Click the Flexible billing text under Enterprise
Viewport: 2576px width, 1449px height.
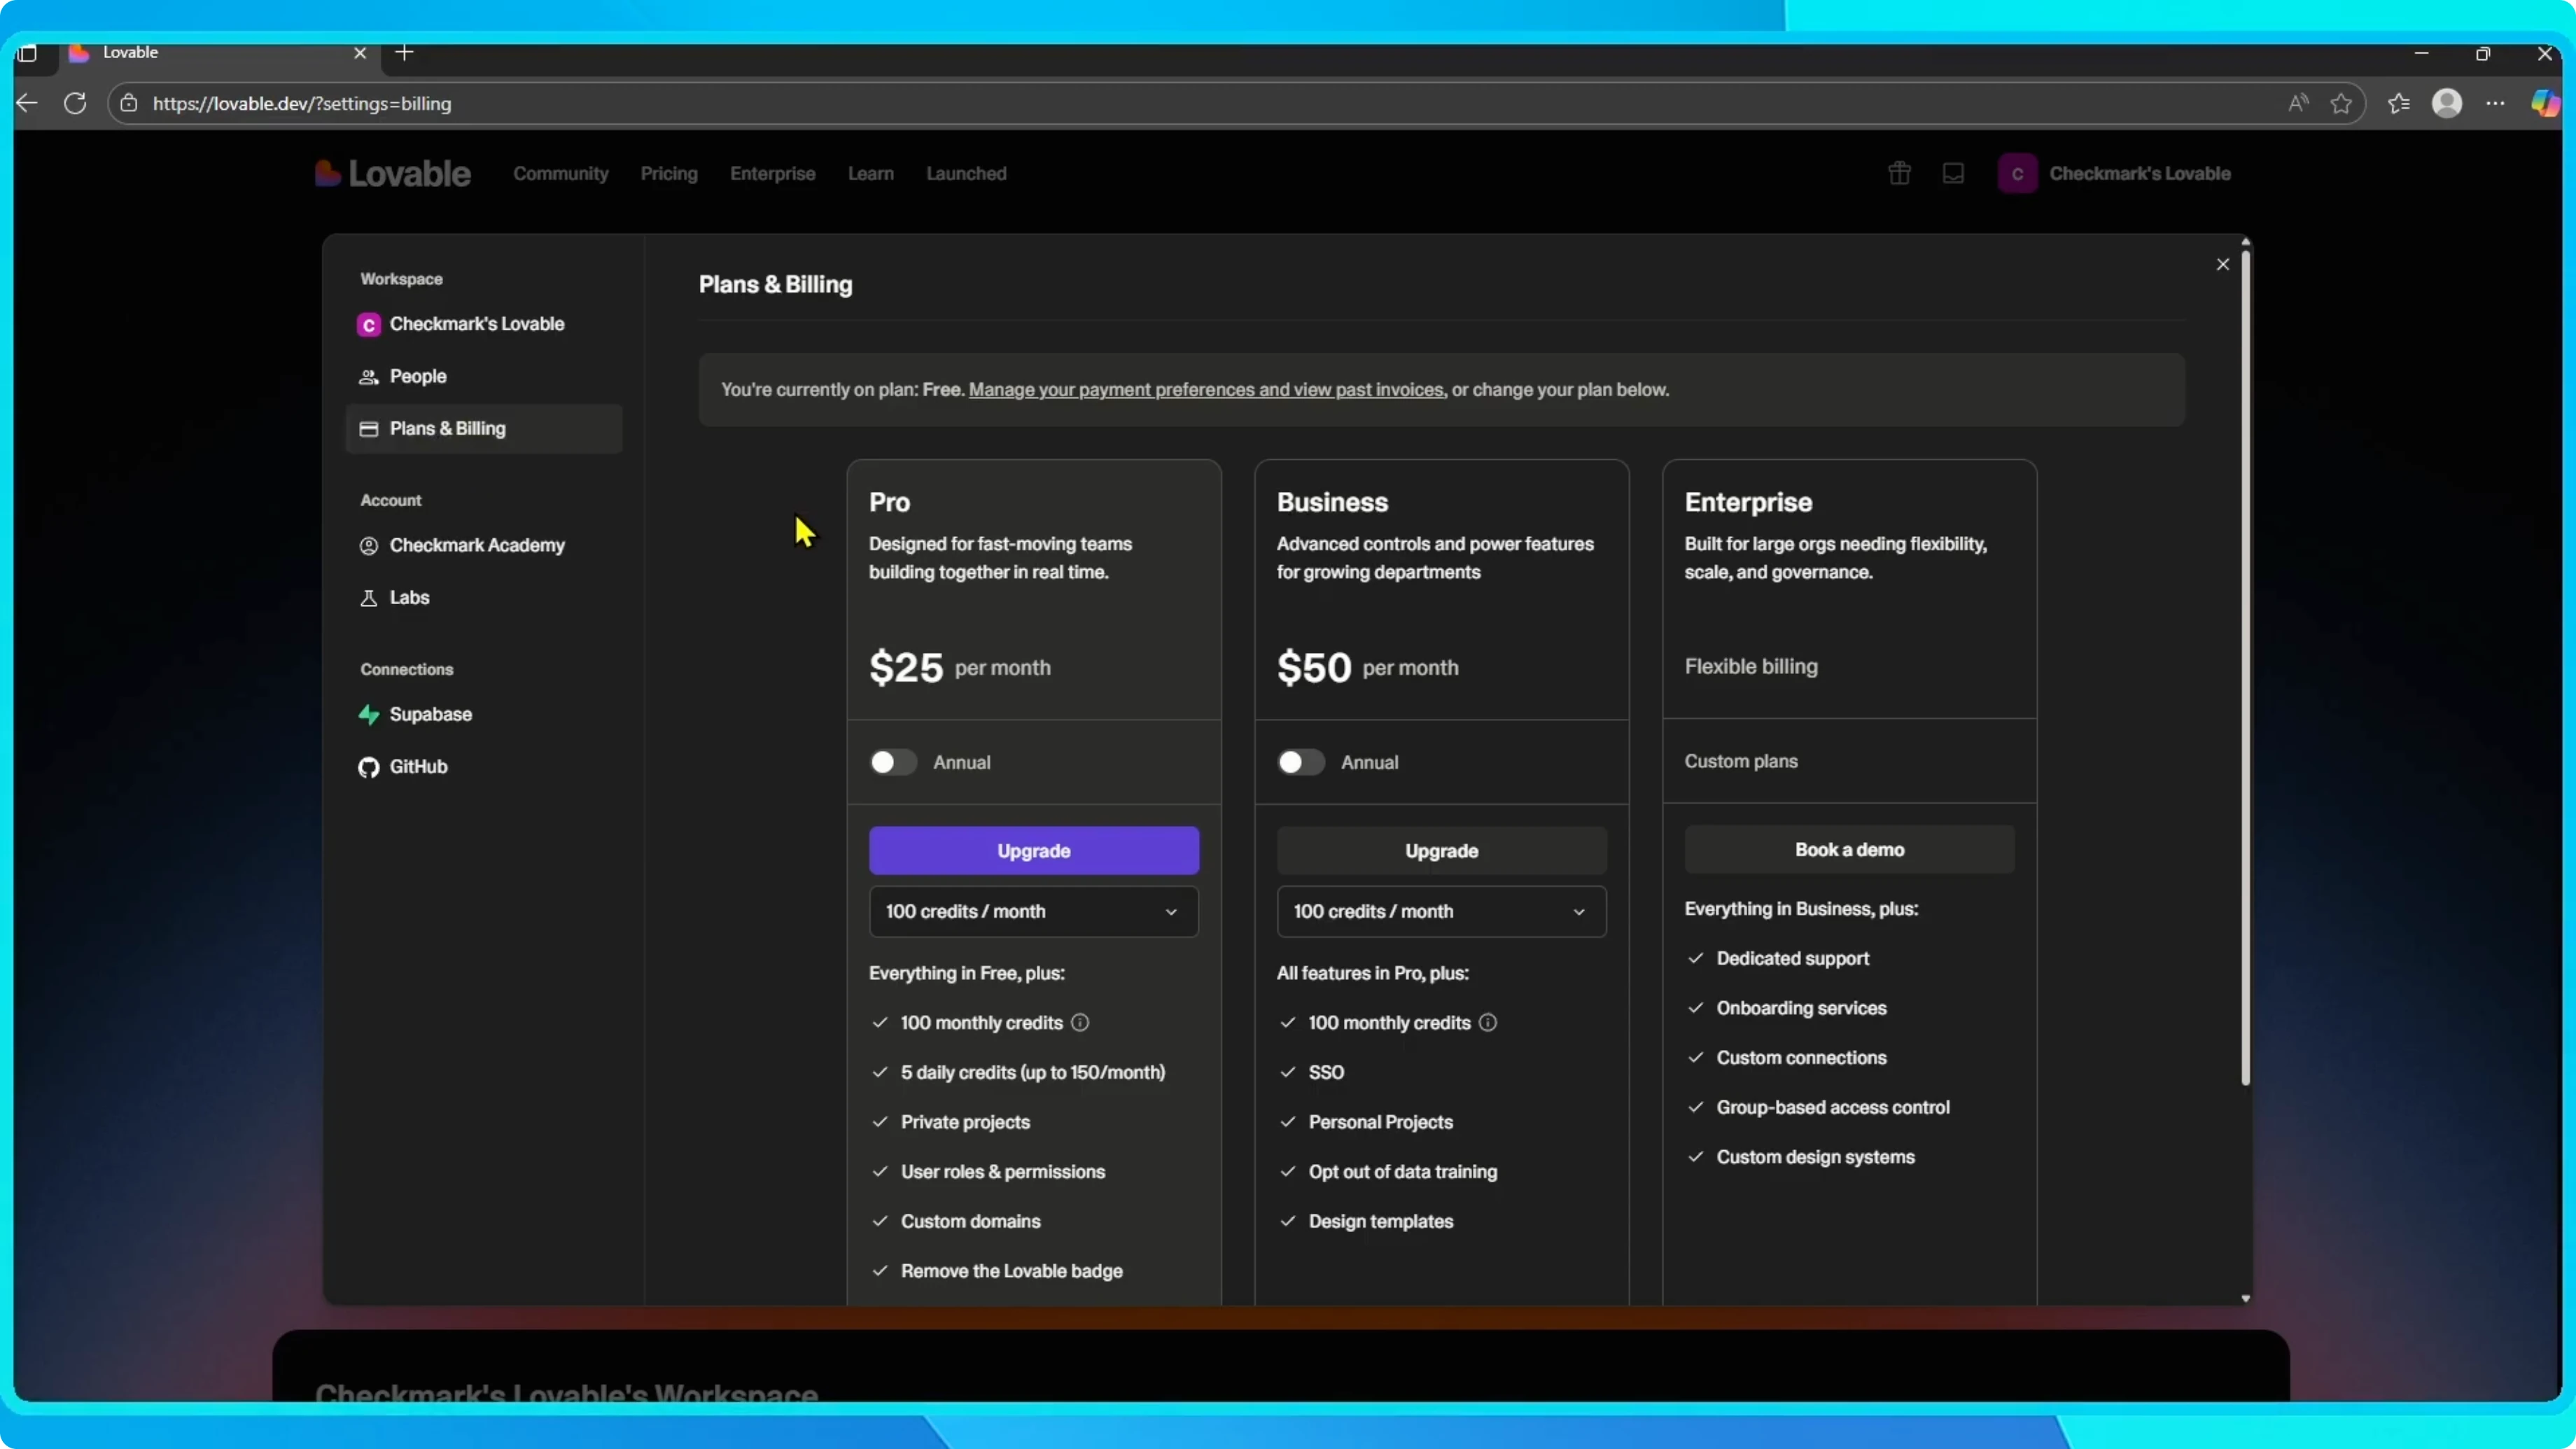click(x=1751, y=666)
